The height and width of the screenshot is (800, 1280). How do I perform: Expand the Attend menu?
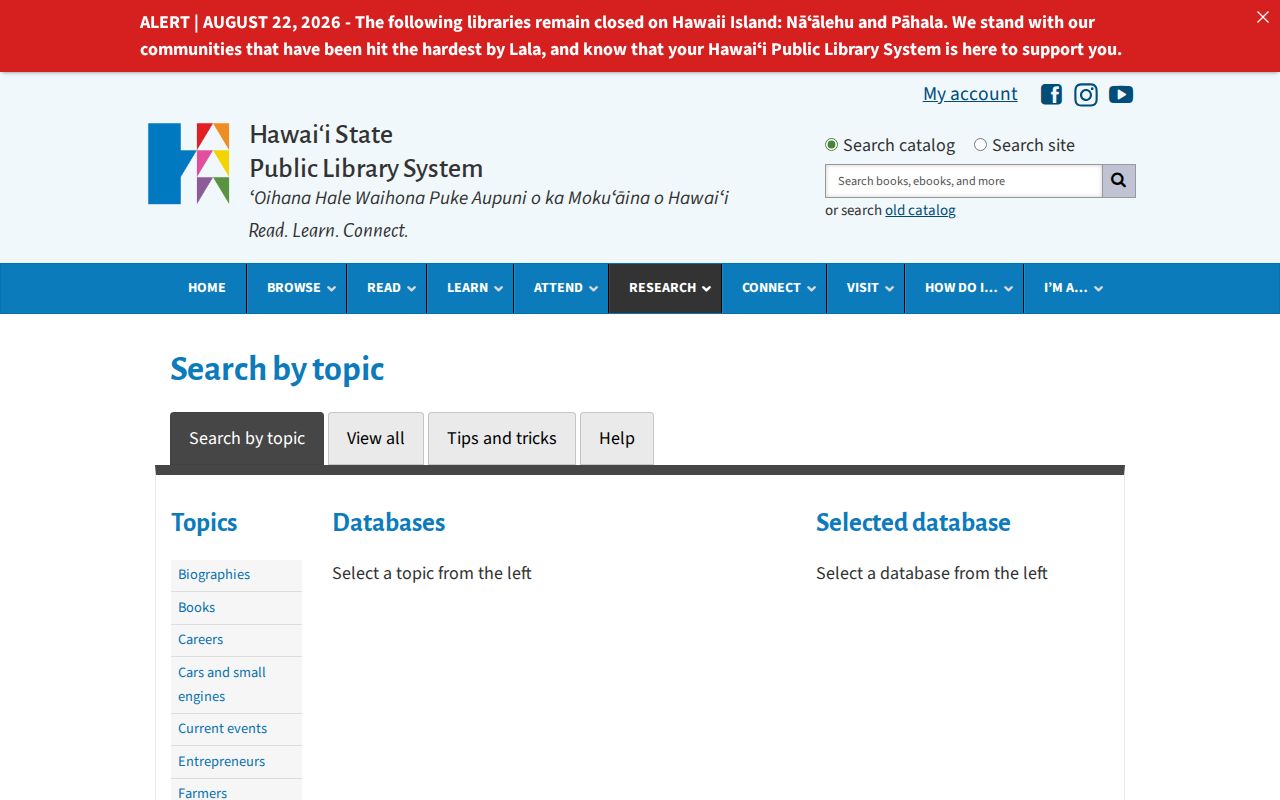tap(561, 288)
